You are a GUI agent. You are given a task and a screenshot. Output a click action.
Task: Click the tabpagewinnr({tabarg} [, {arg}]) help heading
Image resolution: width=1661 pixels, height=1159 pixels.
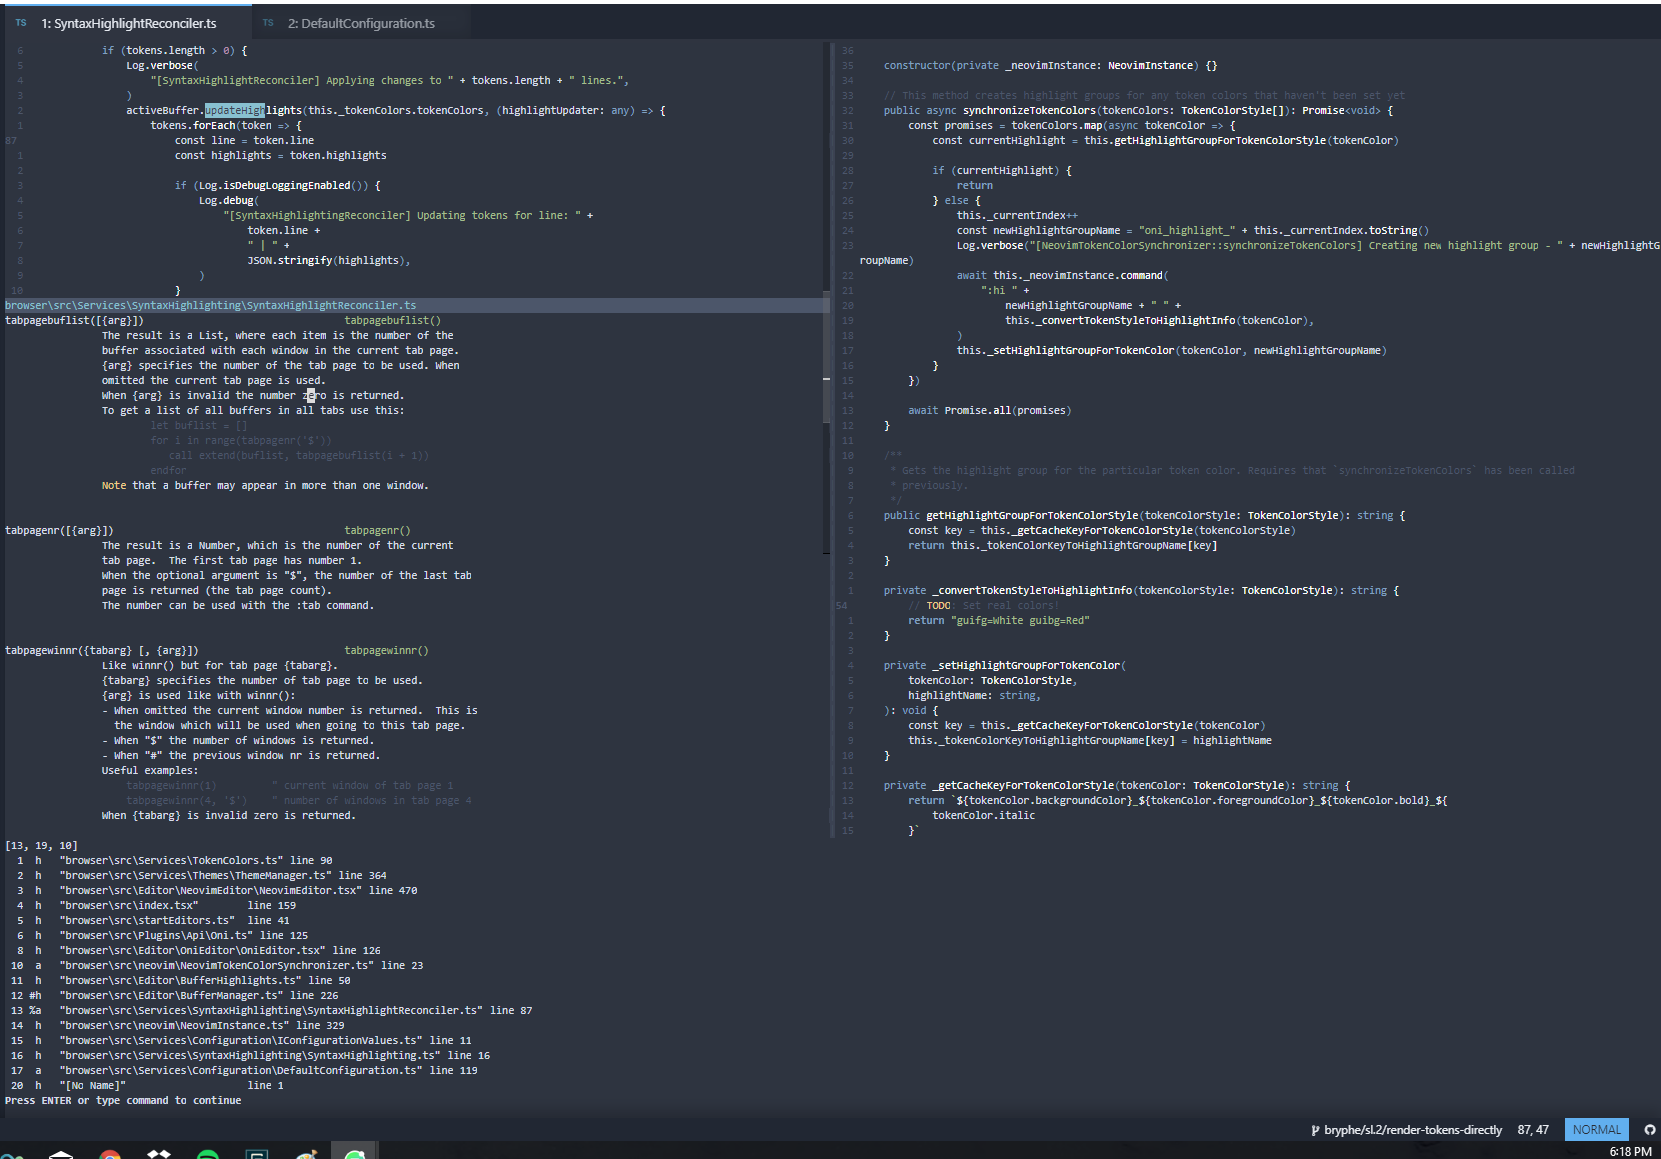coord(102,650)
